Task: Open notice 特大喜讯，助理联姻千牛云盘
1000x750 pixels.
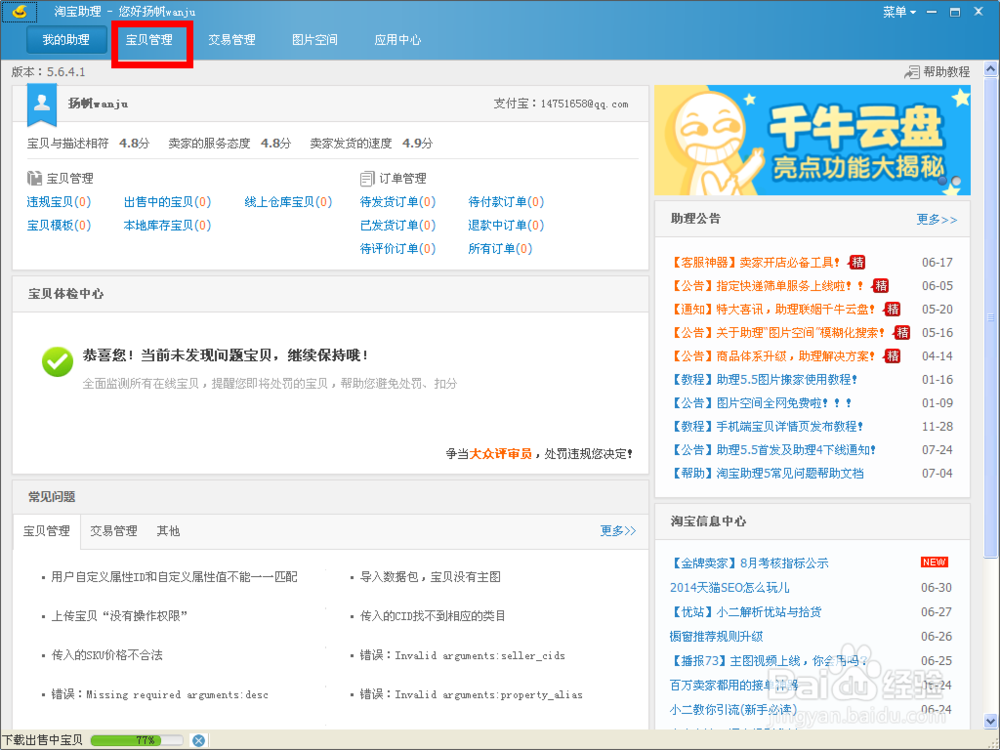Action: click(772, 309)
